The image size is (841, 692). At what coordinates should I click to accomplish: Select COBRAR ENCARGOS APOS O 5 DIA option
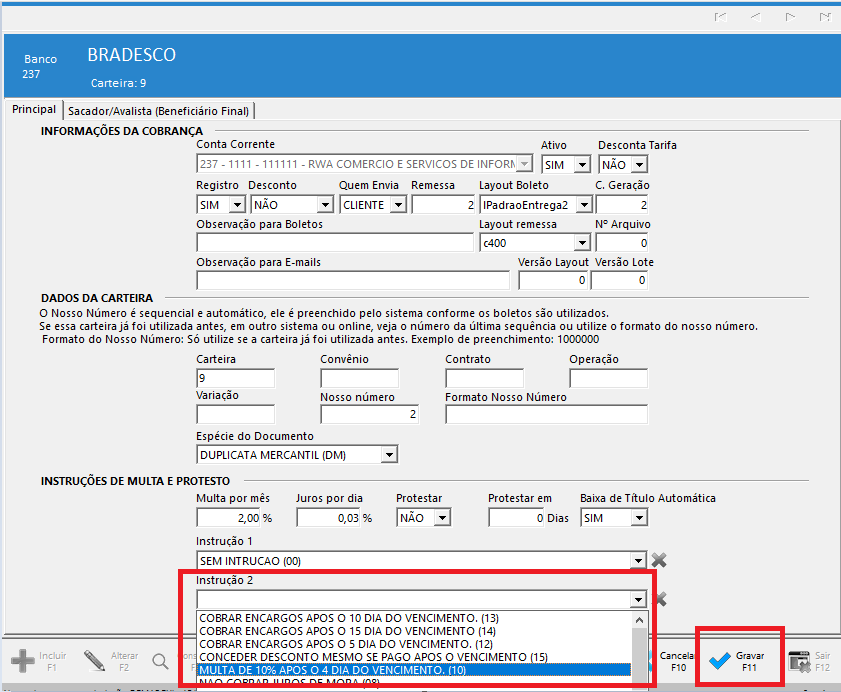coord(414,644)
